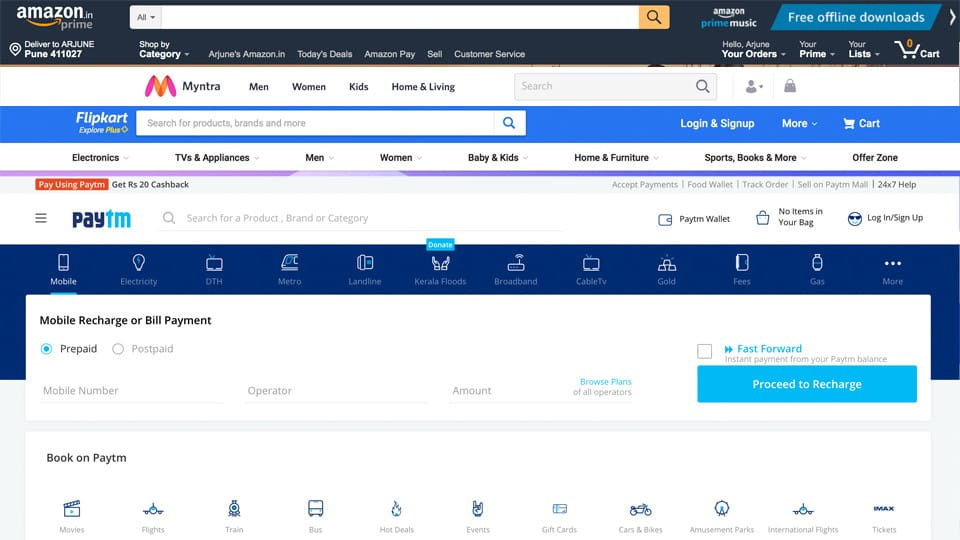The image size is (960, 540).
Task: Open Flights booking icon
Action: pos(153,509)
